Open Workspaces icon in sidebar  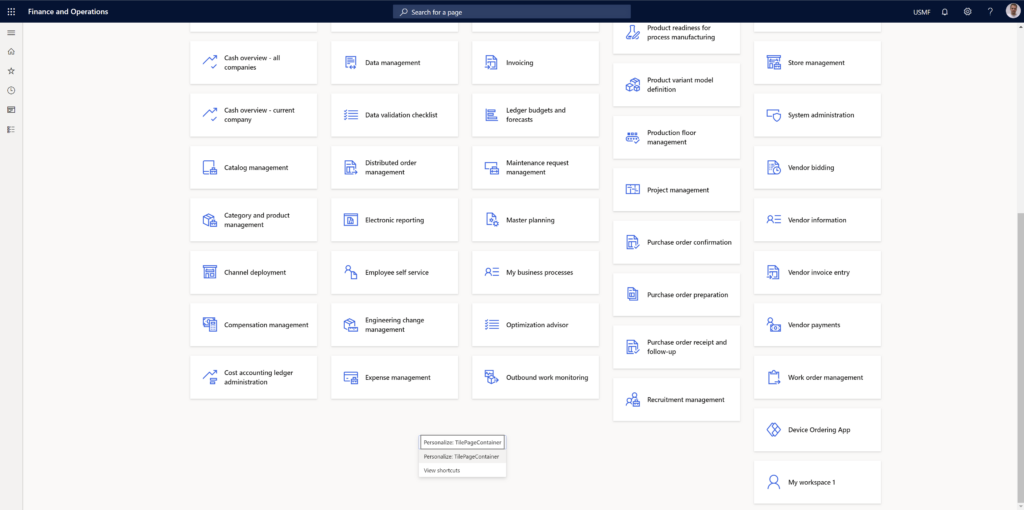coord(11,110)
